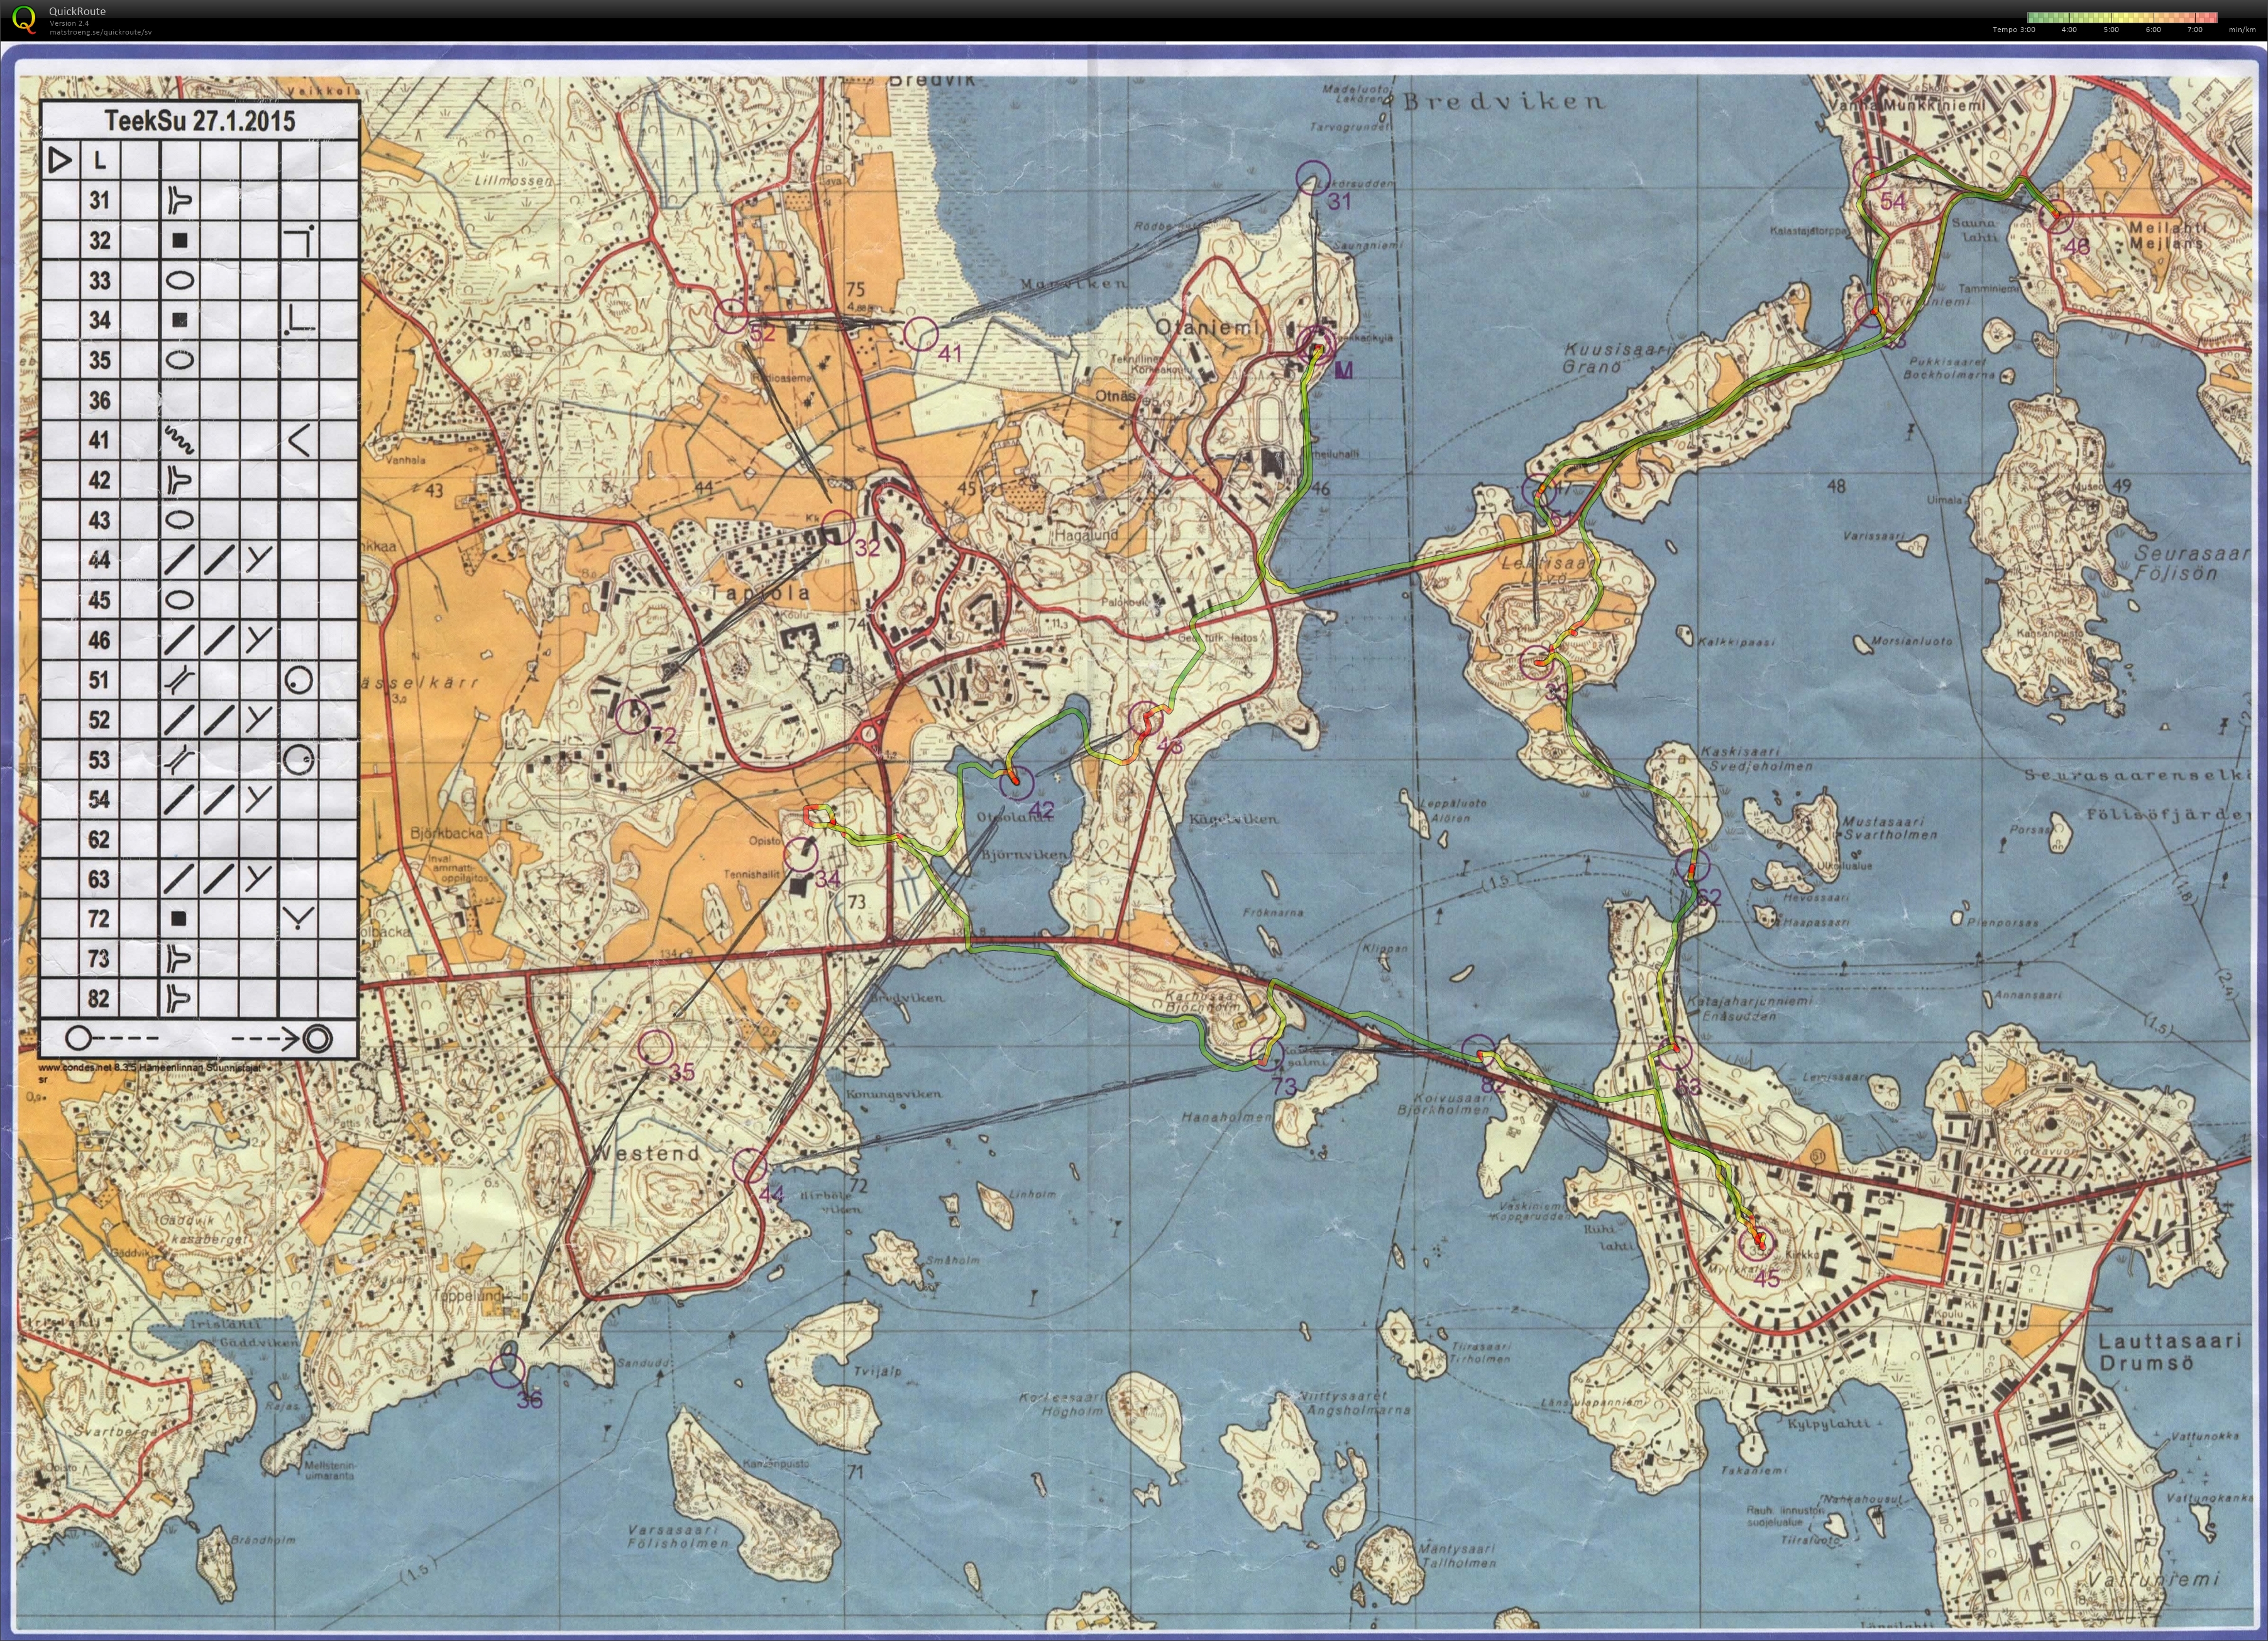Click the Y junction symbol in row 44
The width and height of the screenshot is (2268, 1641).
(259, 559)
